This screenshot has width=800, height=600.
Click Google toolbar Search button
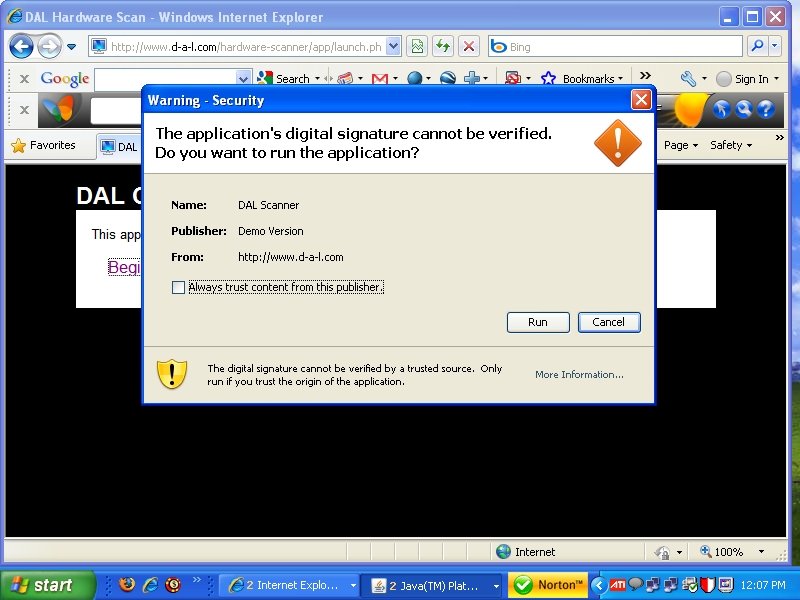283,79
